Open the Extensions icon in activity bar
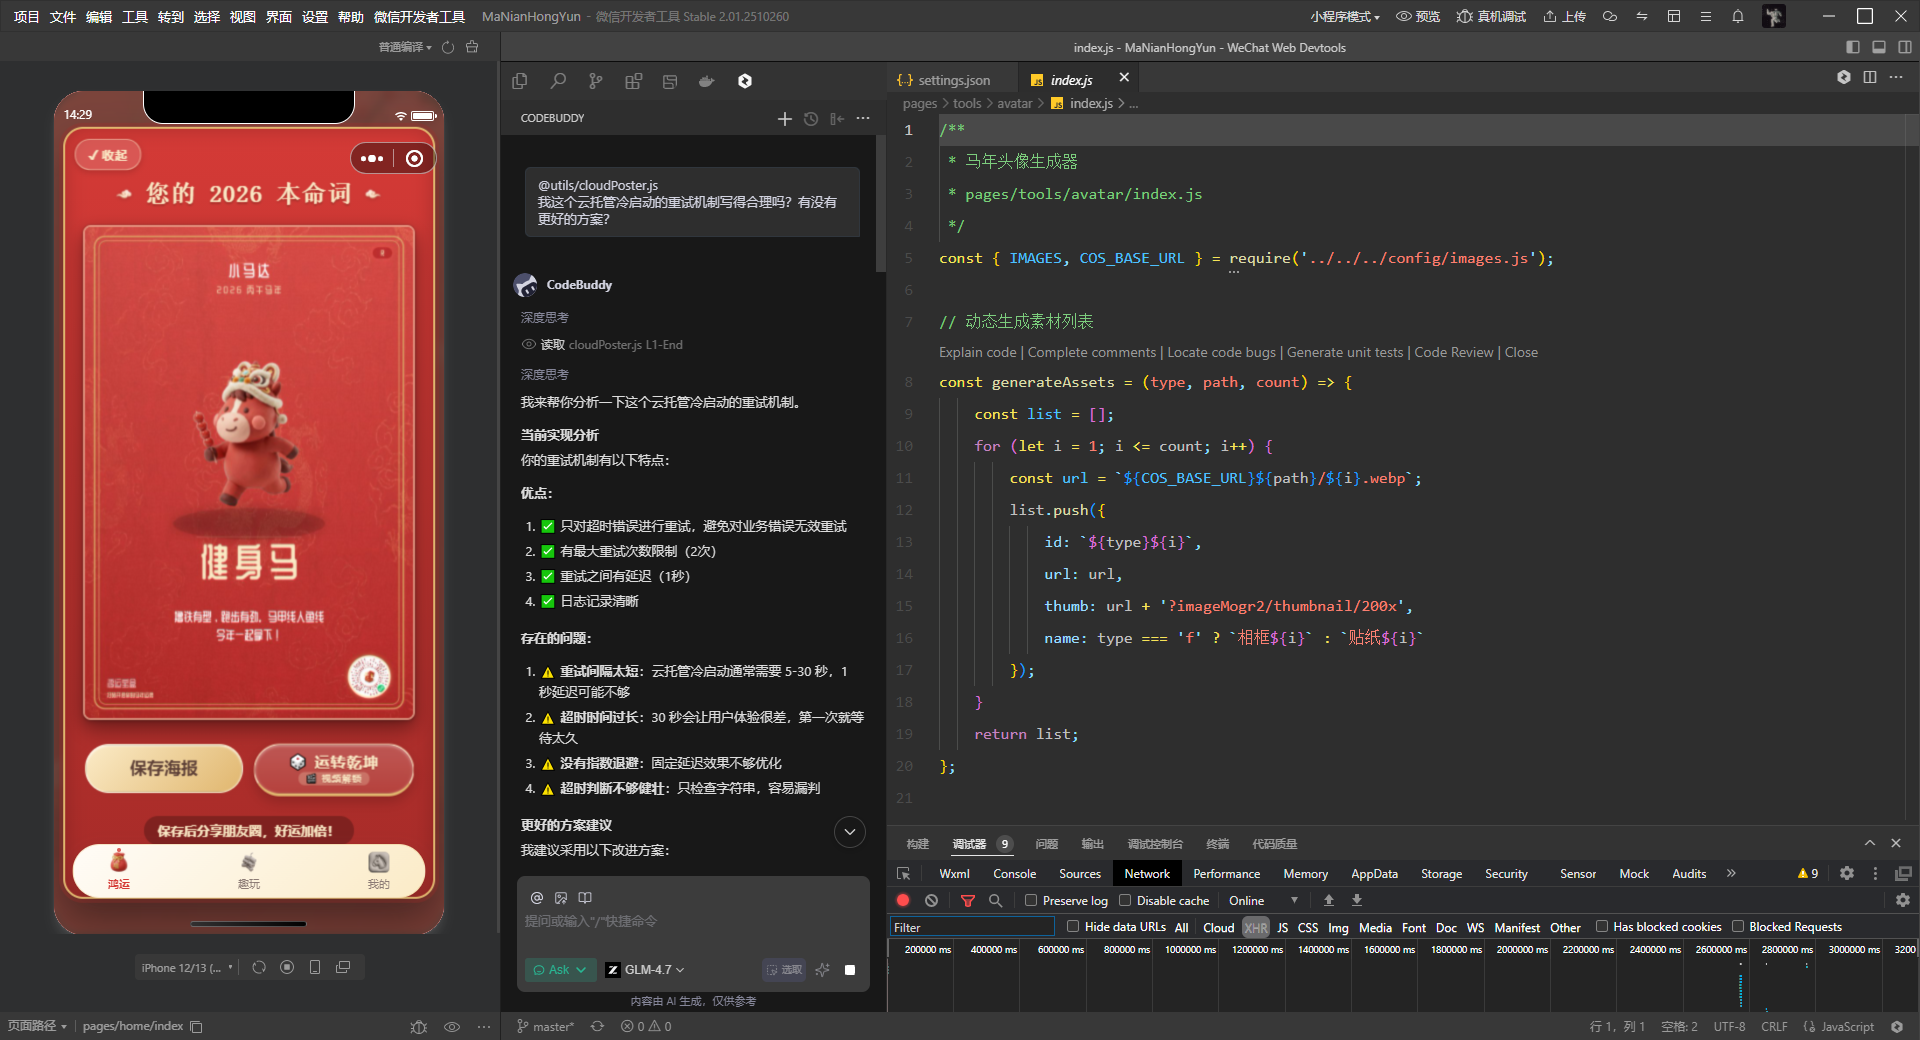 pos(633,81)
